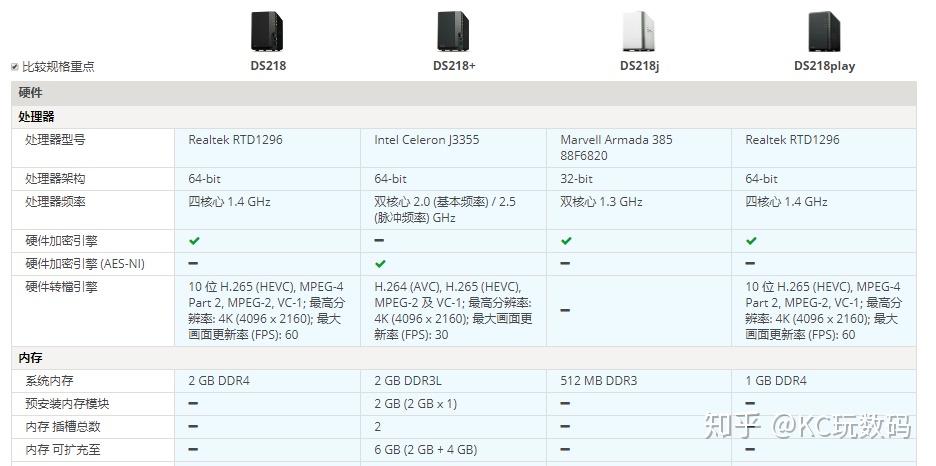Click the DS218j 硬件加密引擎 green checkmark
This screenshot has width=936, height=466.
(566, 241)
